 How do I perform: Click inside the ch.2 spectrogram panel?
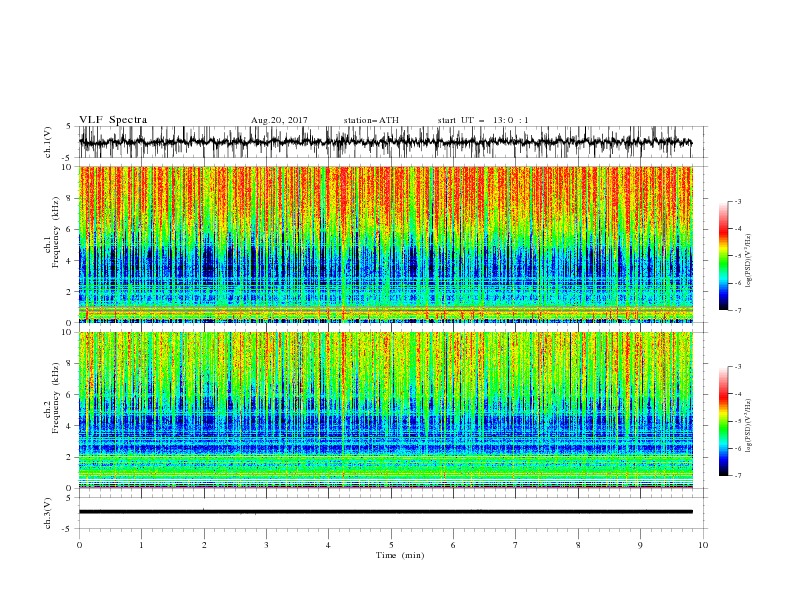(385, 410)
